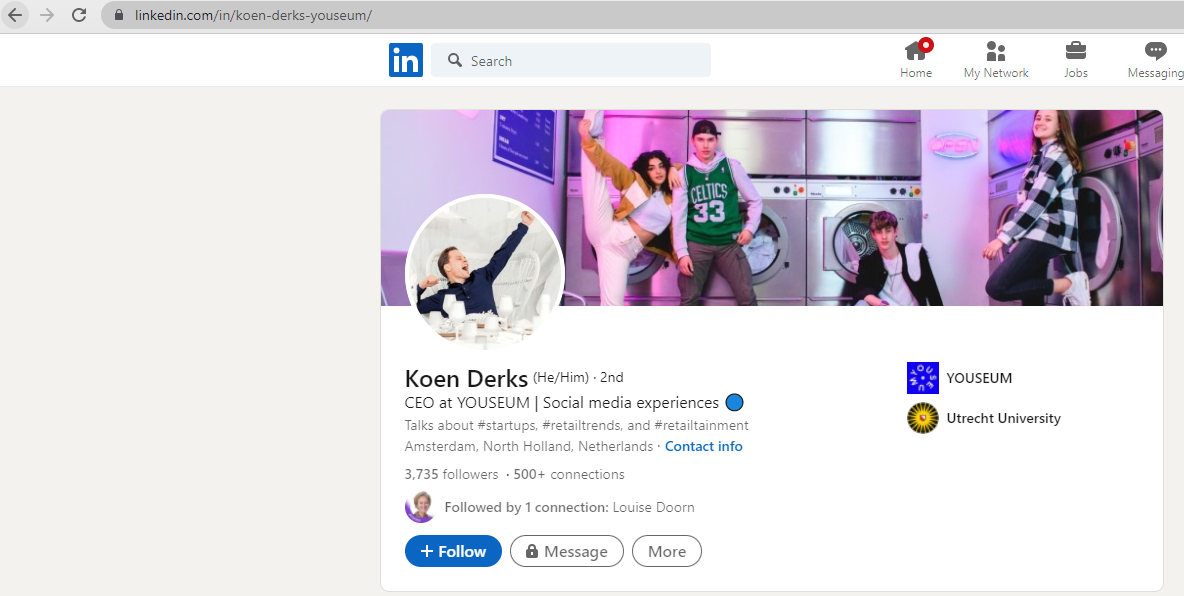
Task: Open the My Network icon
Action: pyautogui.click(x=995, y=52)
